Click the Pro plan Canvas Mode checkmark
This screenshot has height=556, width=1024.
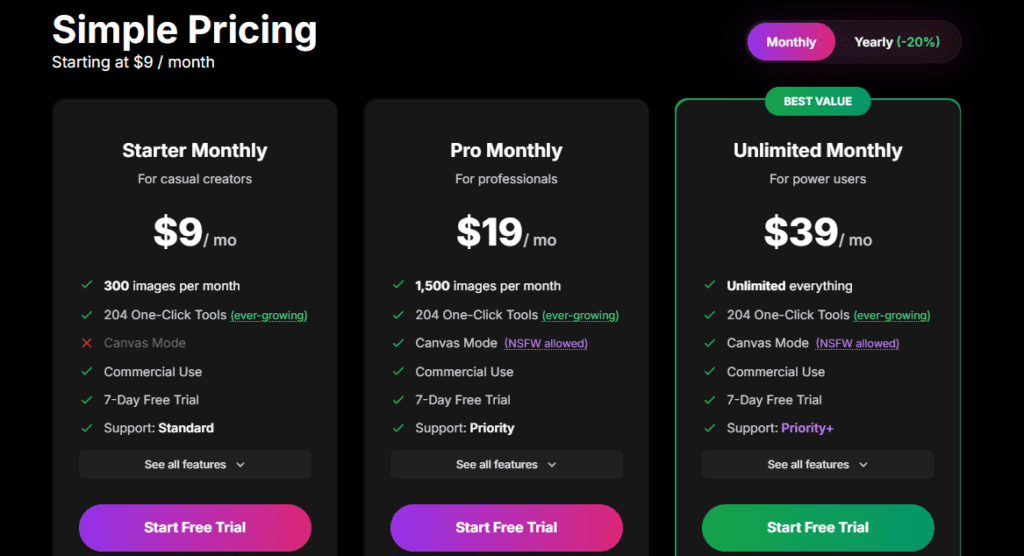(398, 343)
